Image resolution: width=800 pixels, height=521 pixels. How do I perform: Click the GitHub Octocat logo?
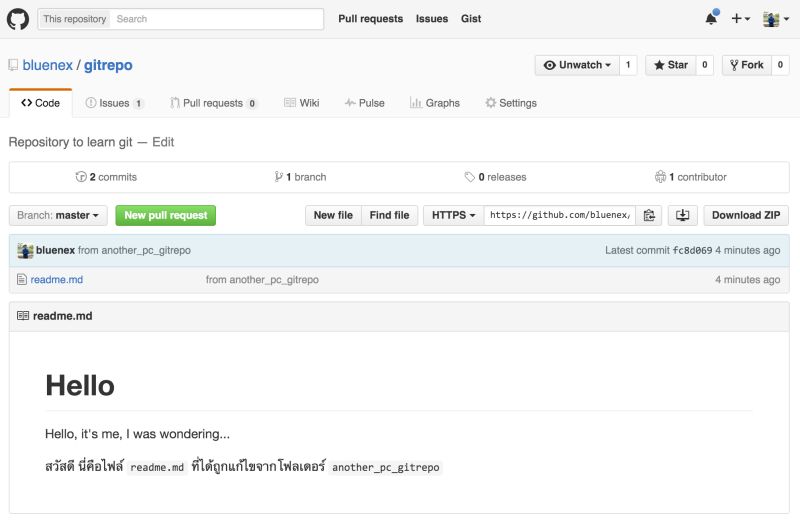[18, 19]
